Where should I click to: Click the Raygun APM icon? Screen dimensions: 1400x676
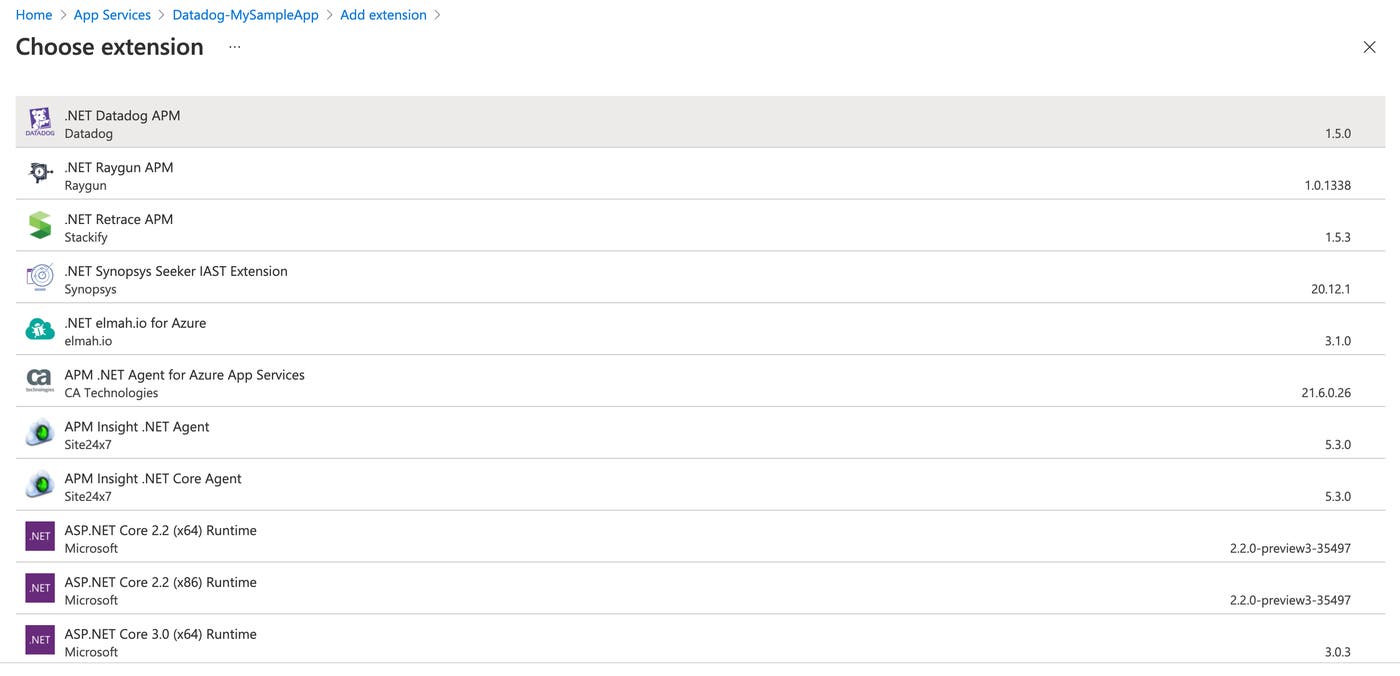coord(40,174)
